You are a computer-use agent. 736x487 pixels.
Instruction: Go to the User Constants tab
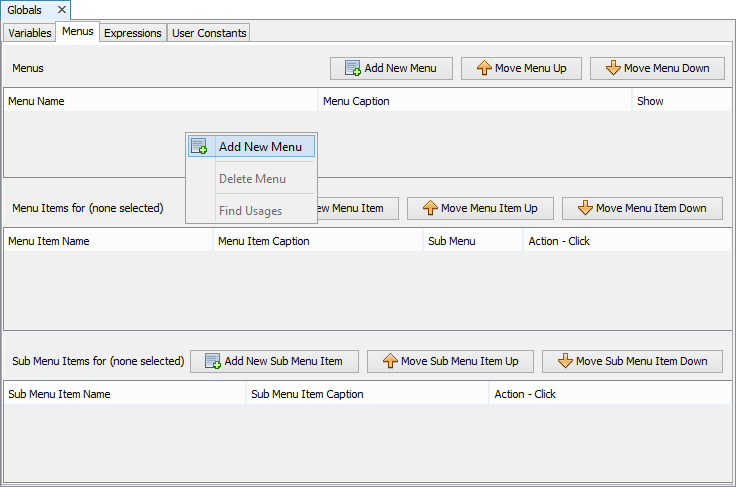208,33
